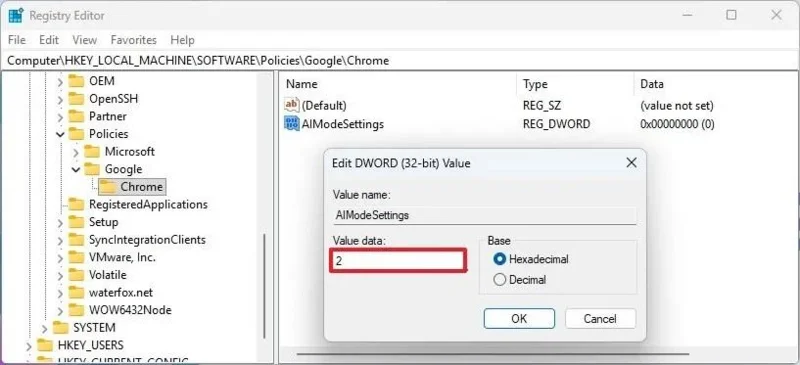
Task: Collapse the Google key
Action: 76,169
